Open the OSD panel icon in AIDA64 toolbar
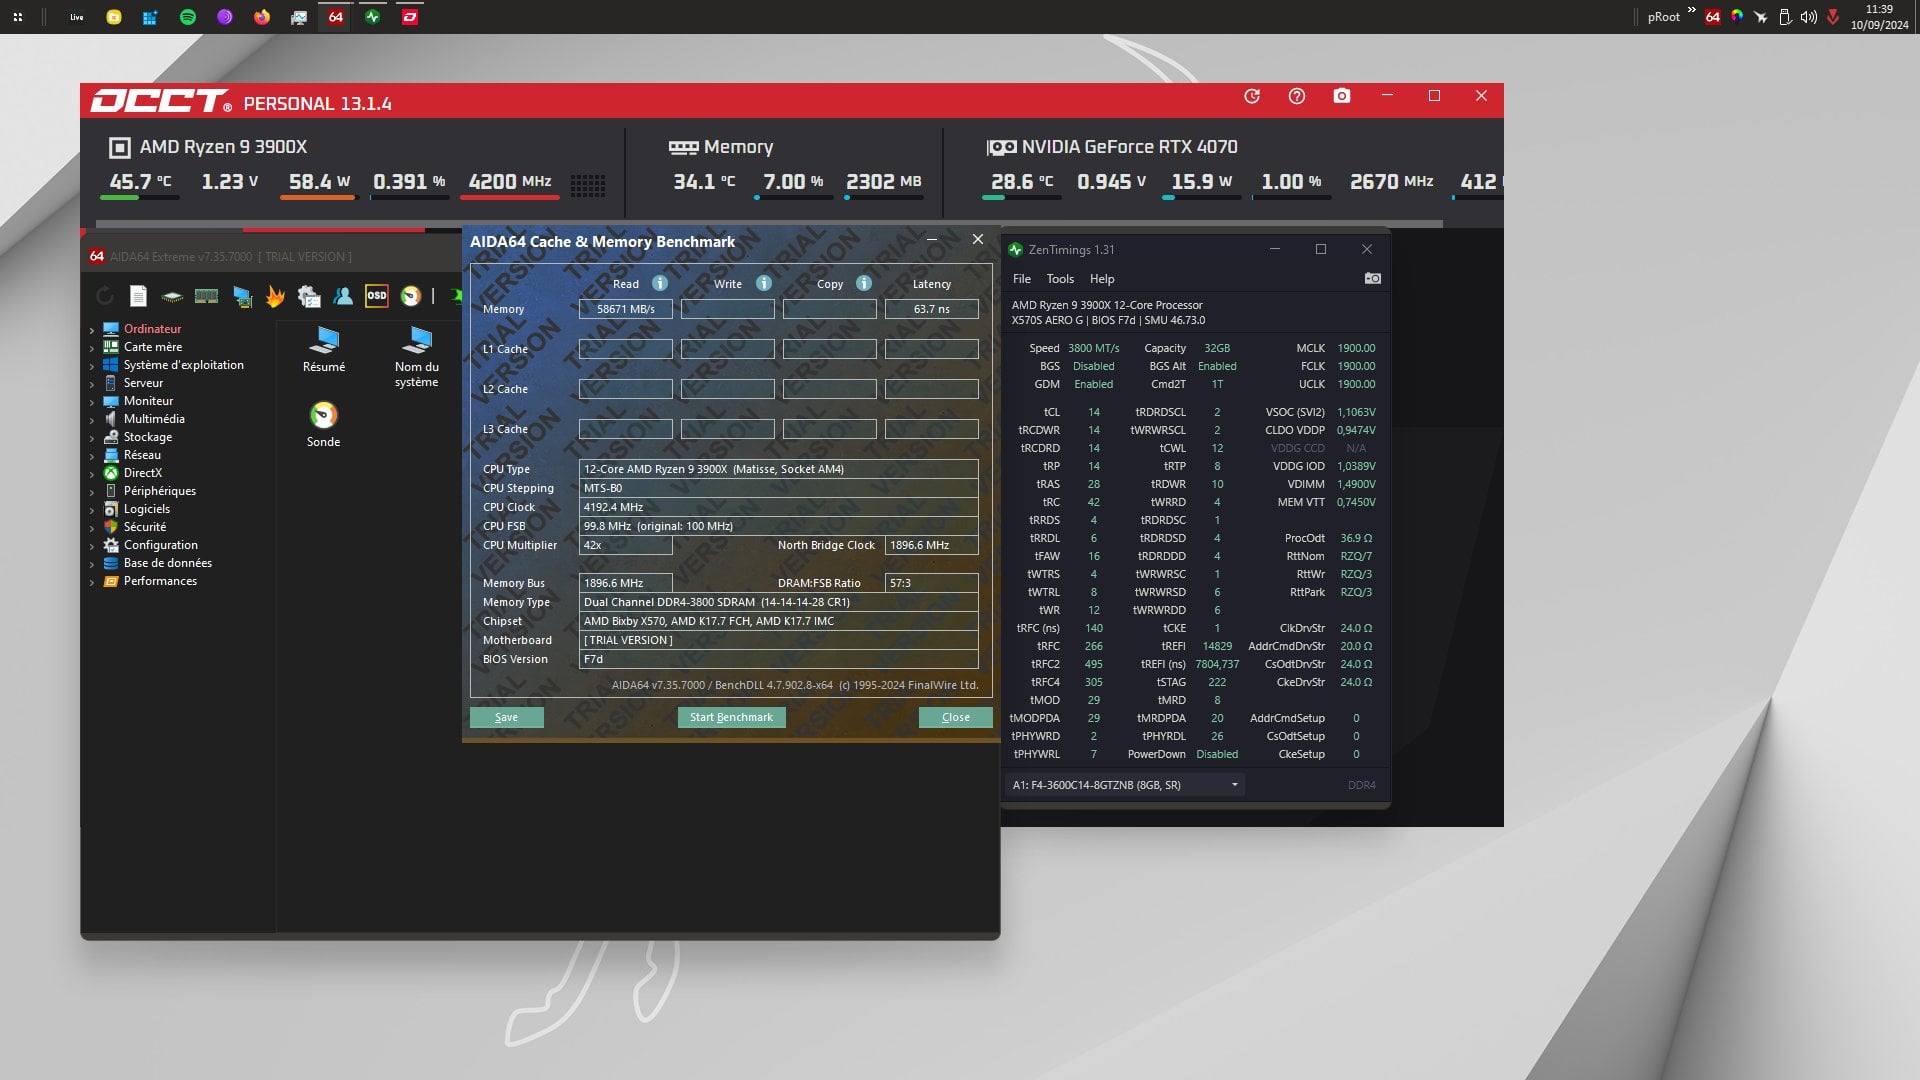The height and width of the screenshot is (1080, 1920). (377, 296)
